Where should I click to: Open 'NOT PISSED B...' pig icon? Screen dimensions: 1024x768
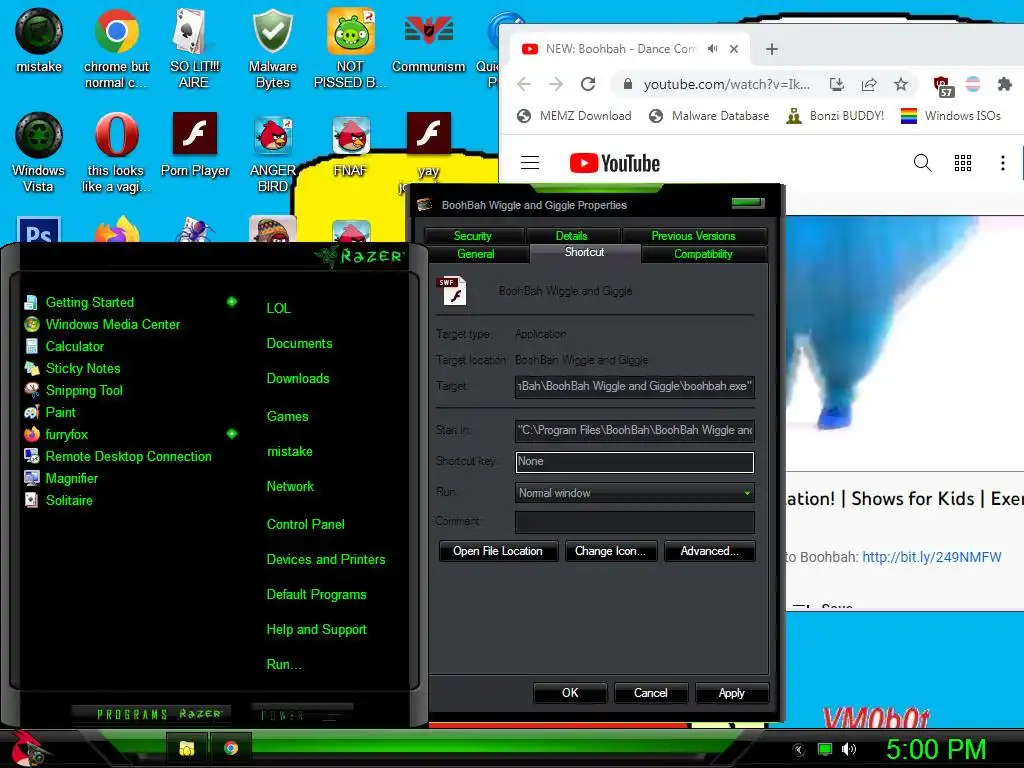(350, 48)
